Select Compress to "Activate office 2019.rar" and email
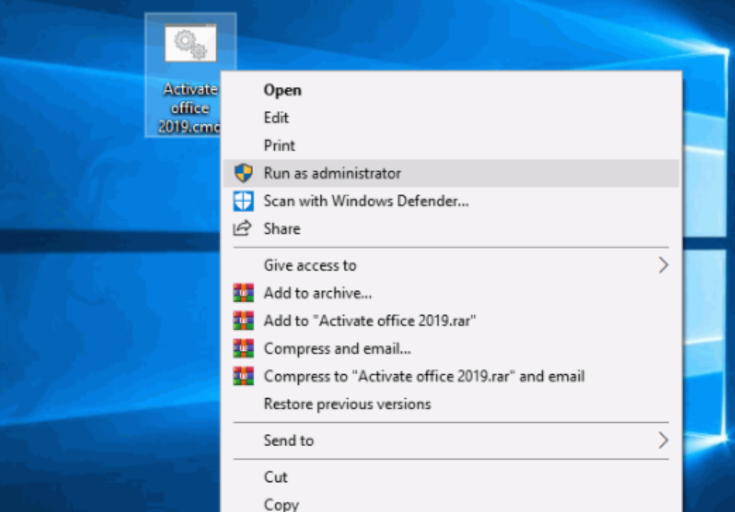 click(x=451, y=376)
